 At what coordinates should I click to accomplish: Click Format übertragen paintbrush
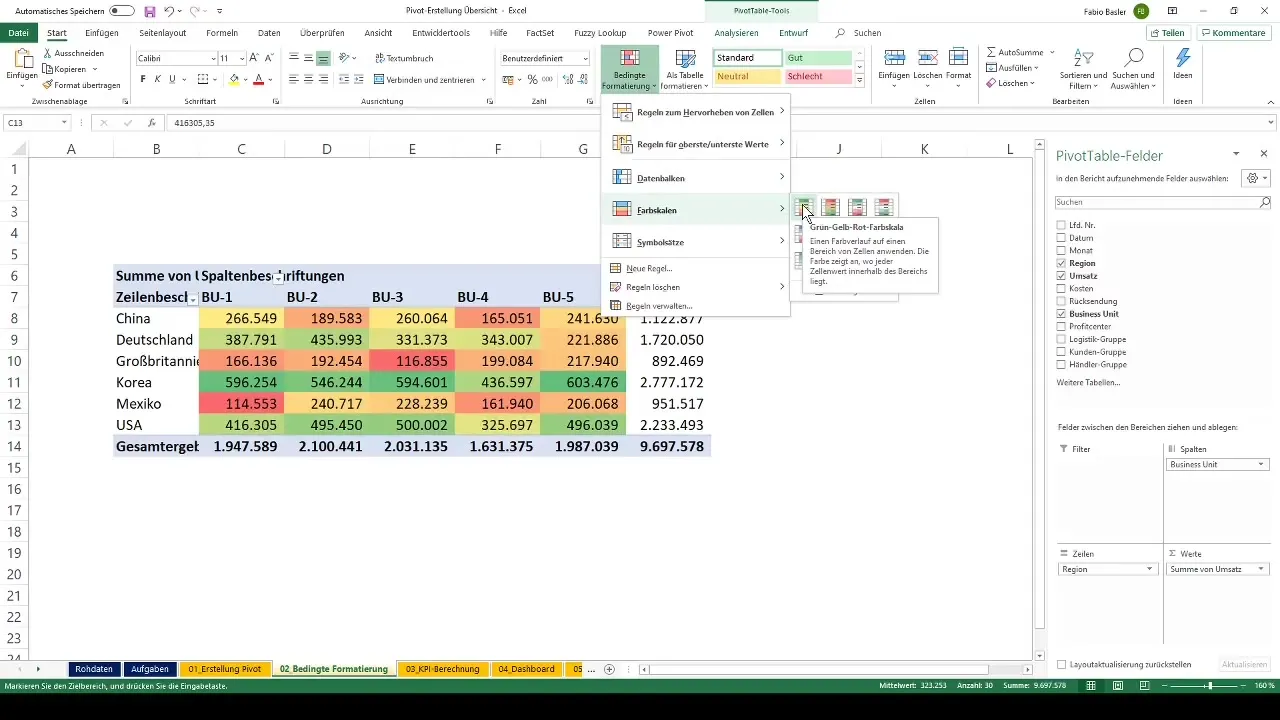(x=48, y=85)
